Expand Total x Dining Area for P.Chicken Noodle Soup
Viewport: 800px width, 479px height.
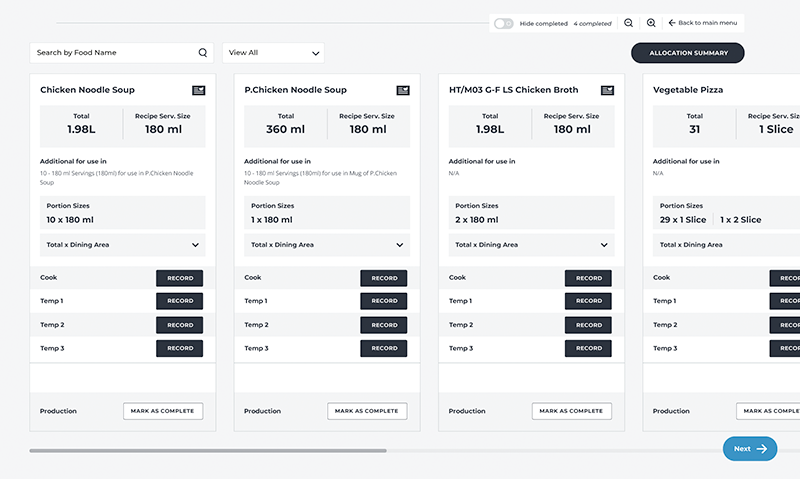click(400, 245)
